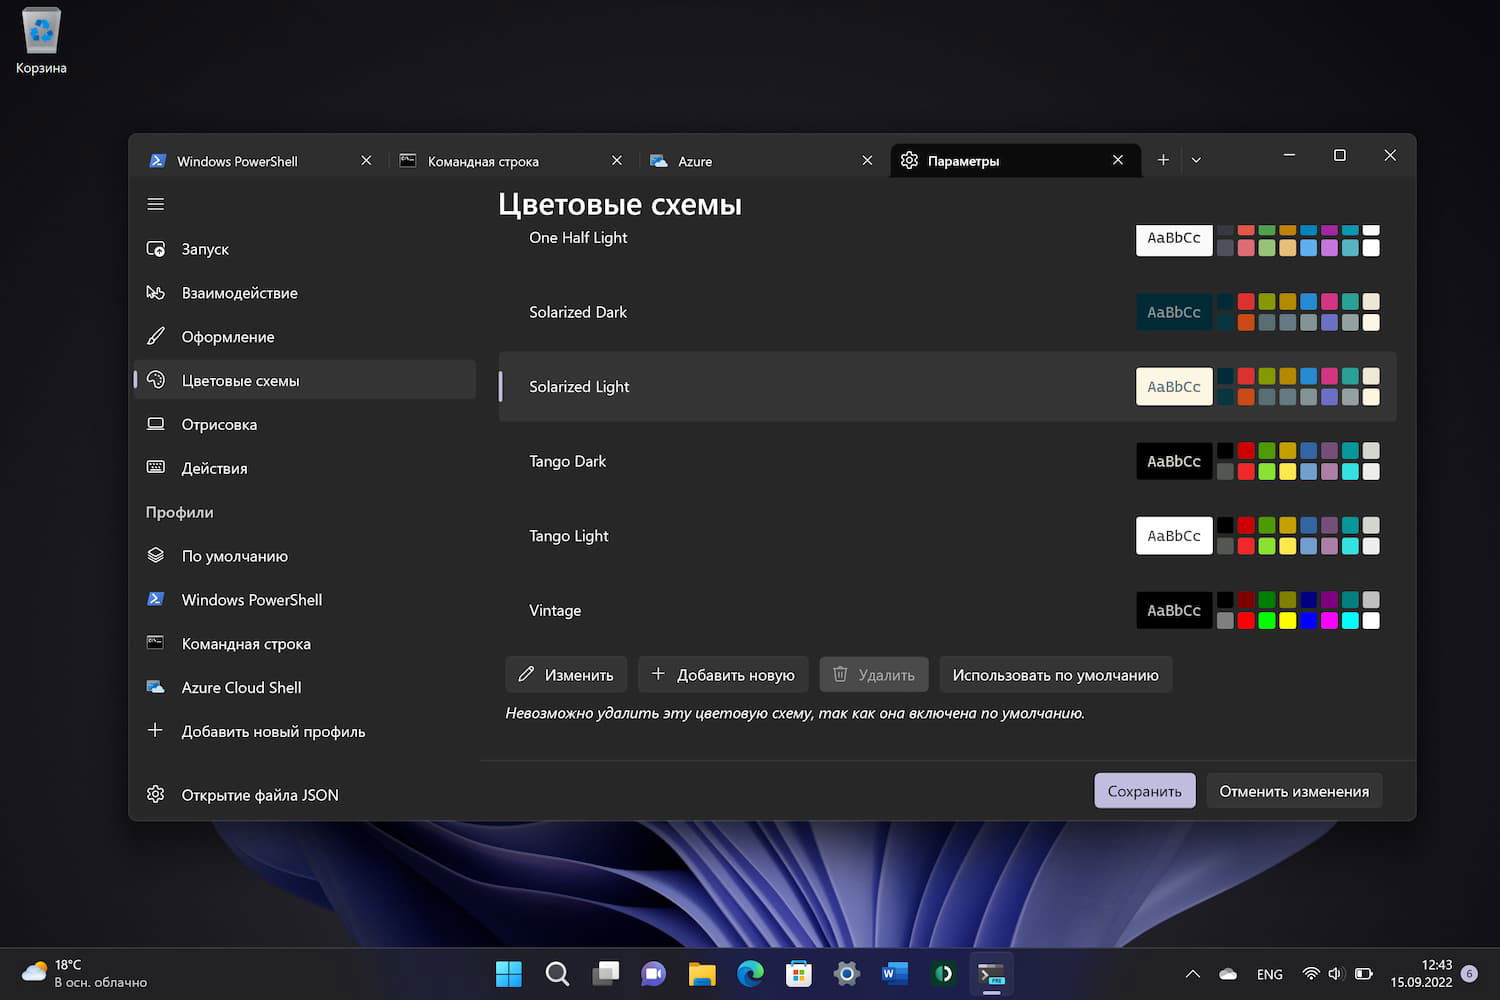Go to Оформление appearance settings
The image size is (1500, 1000).
pyautogui.click(x=227, y=337)
